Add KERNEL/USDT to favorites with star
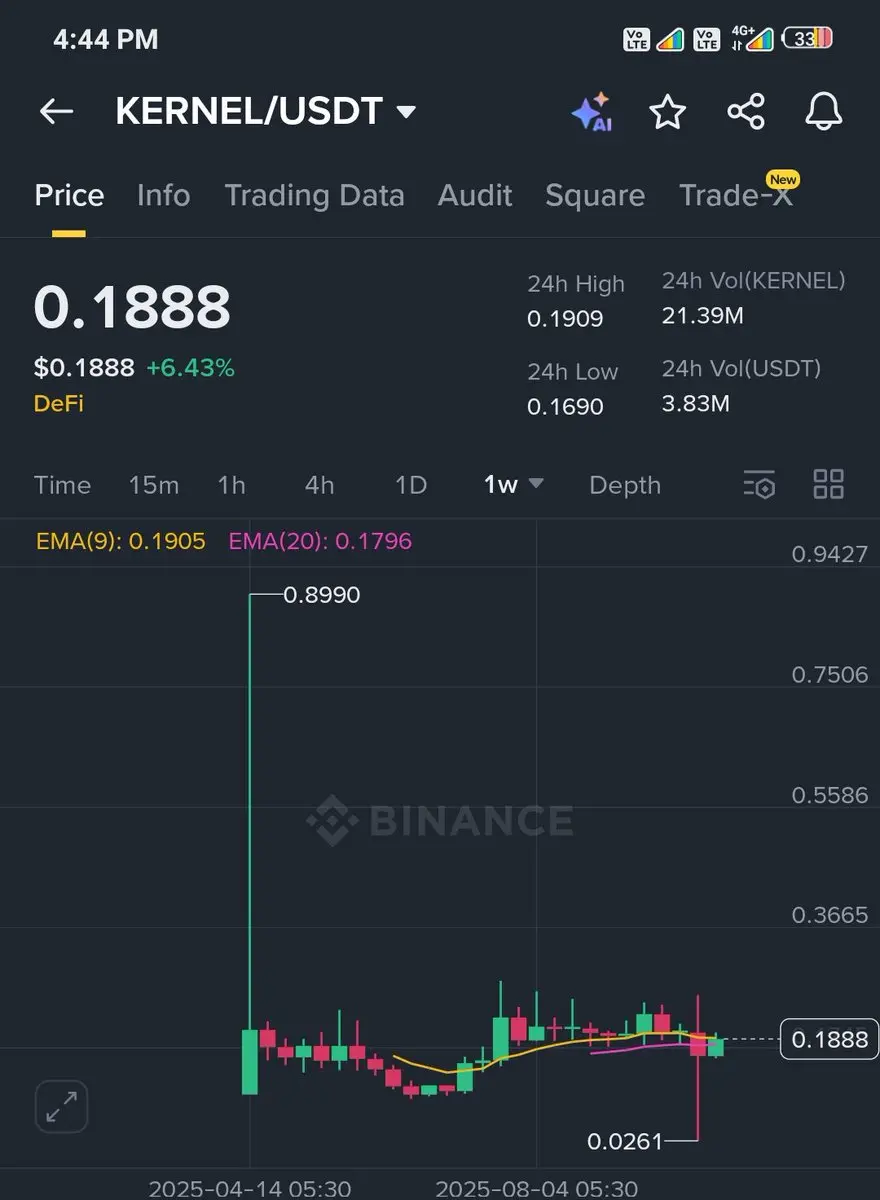This screenshot has height=1200, width=880. (x=667, y=111)
